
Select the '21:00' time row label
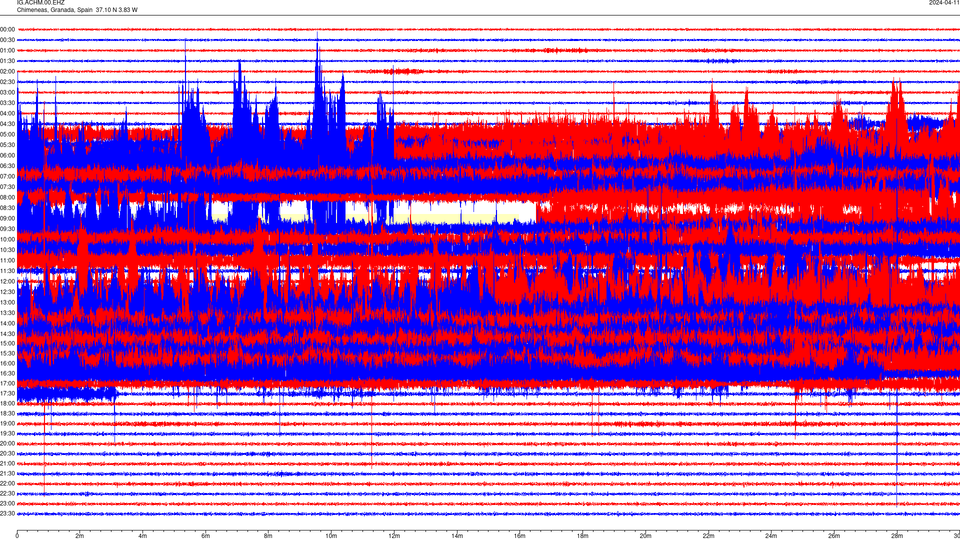click(7, 463)
